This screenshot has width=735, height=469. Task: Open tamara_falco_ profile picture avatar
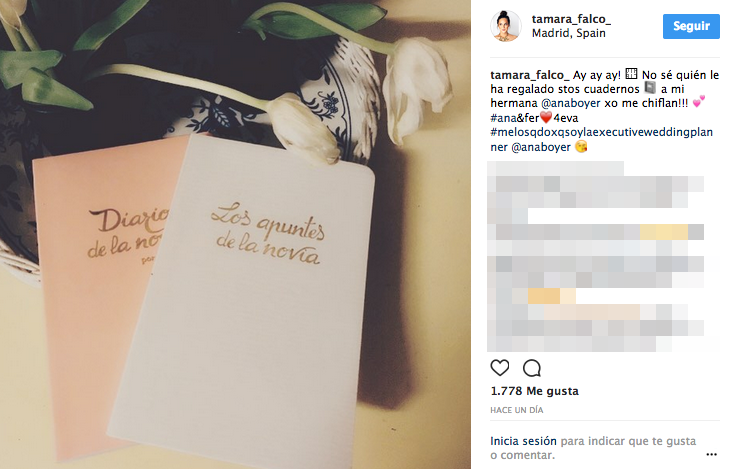pos(505,26)
